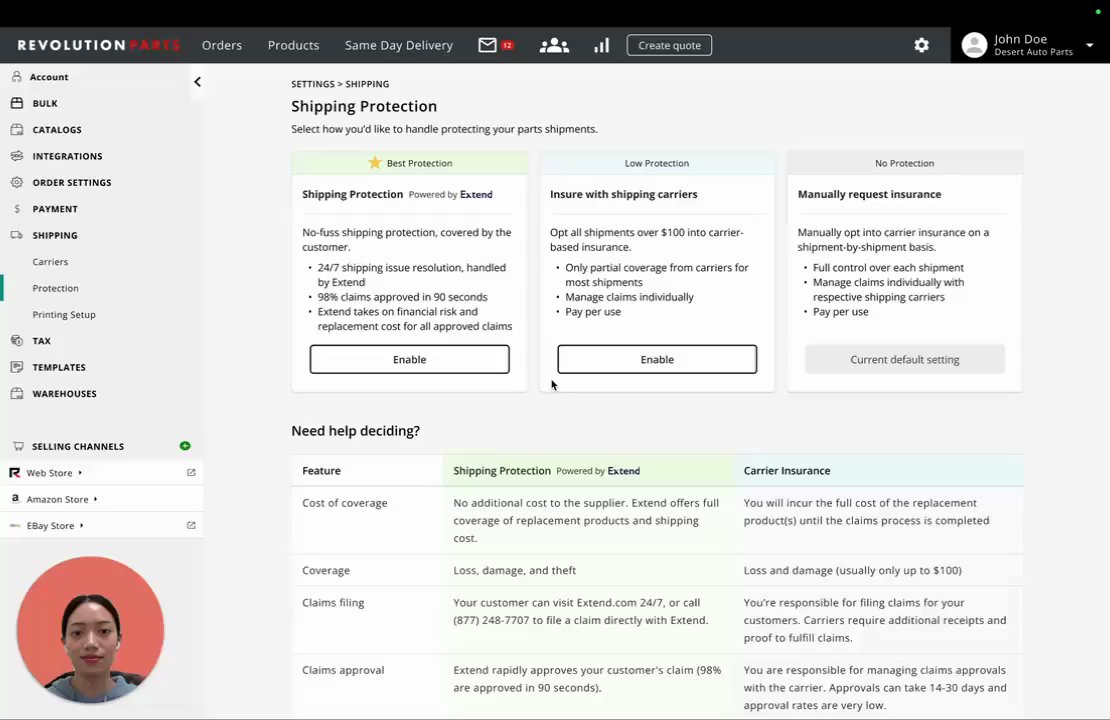Expand the Web Store channel
Screen dimensions: 1110x720
tap(80, 472)
